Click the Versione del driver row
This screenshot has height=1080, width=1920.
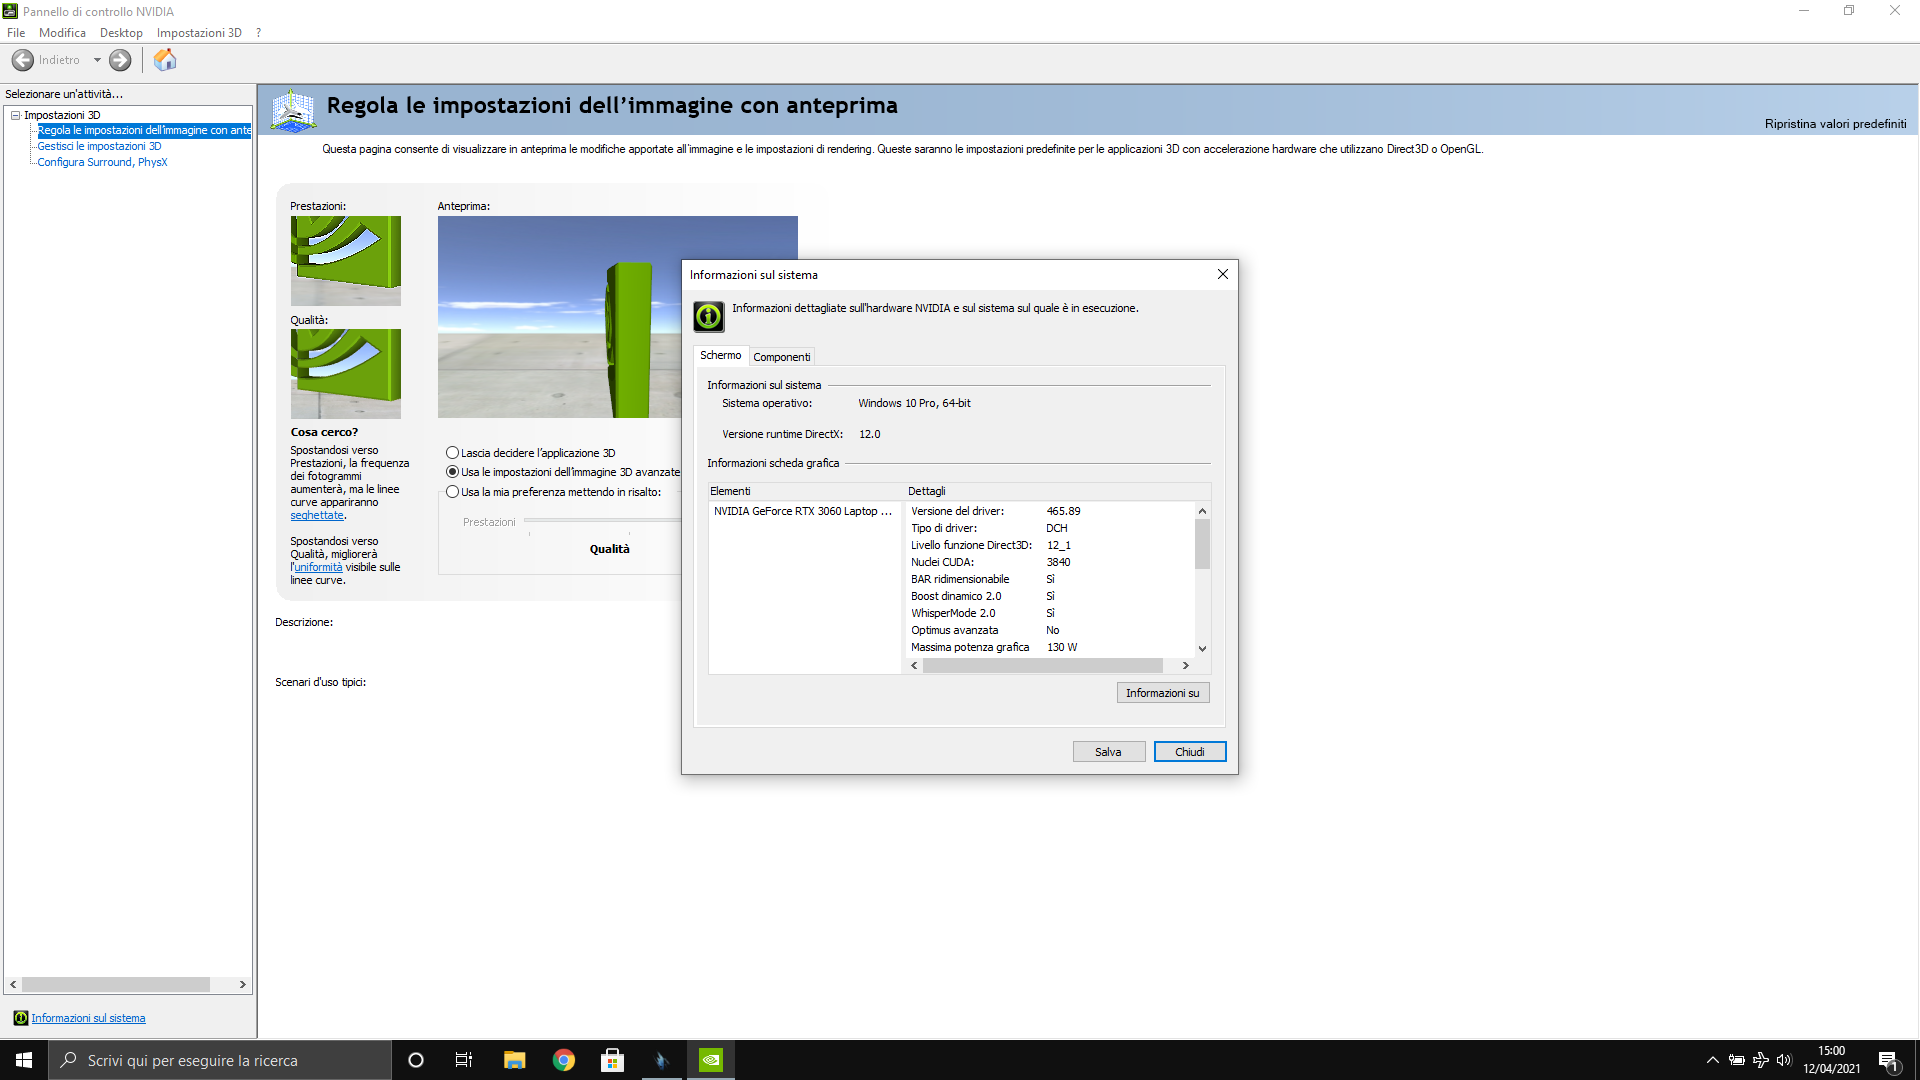[x=1050, y=511]
